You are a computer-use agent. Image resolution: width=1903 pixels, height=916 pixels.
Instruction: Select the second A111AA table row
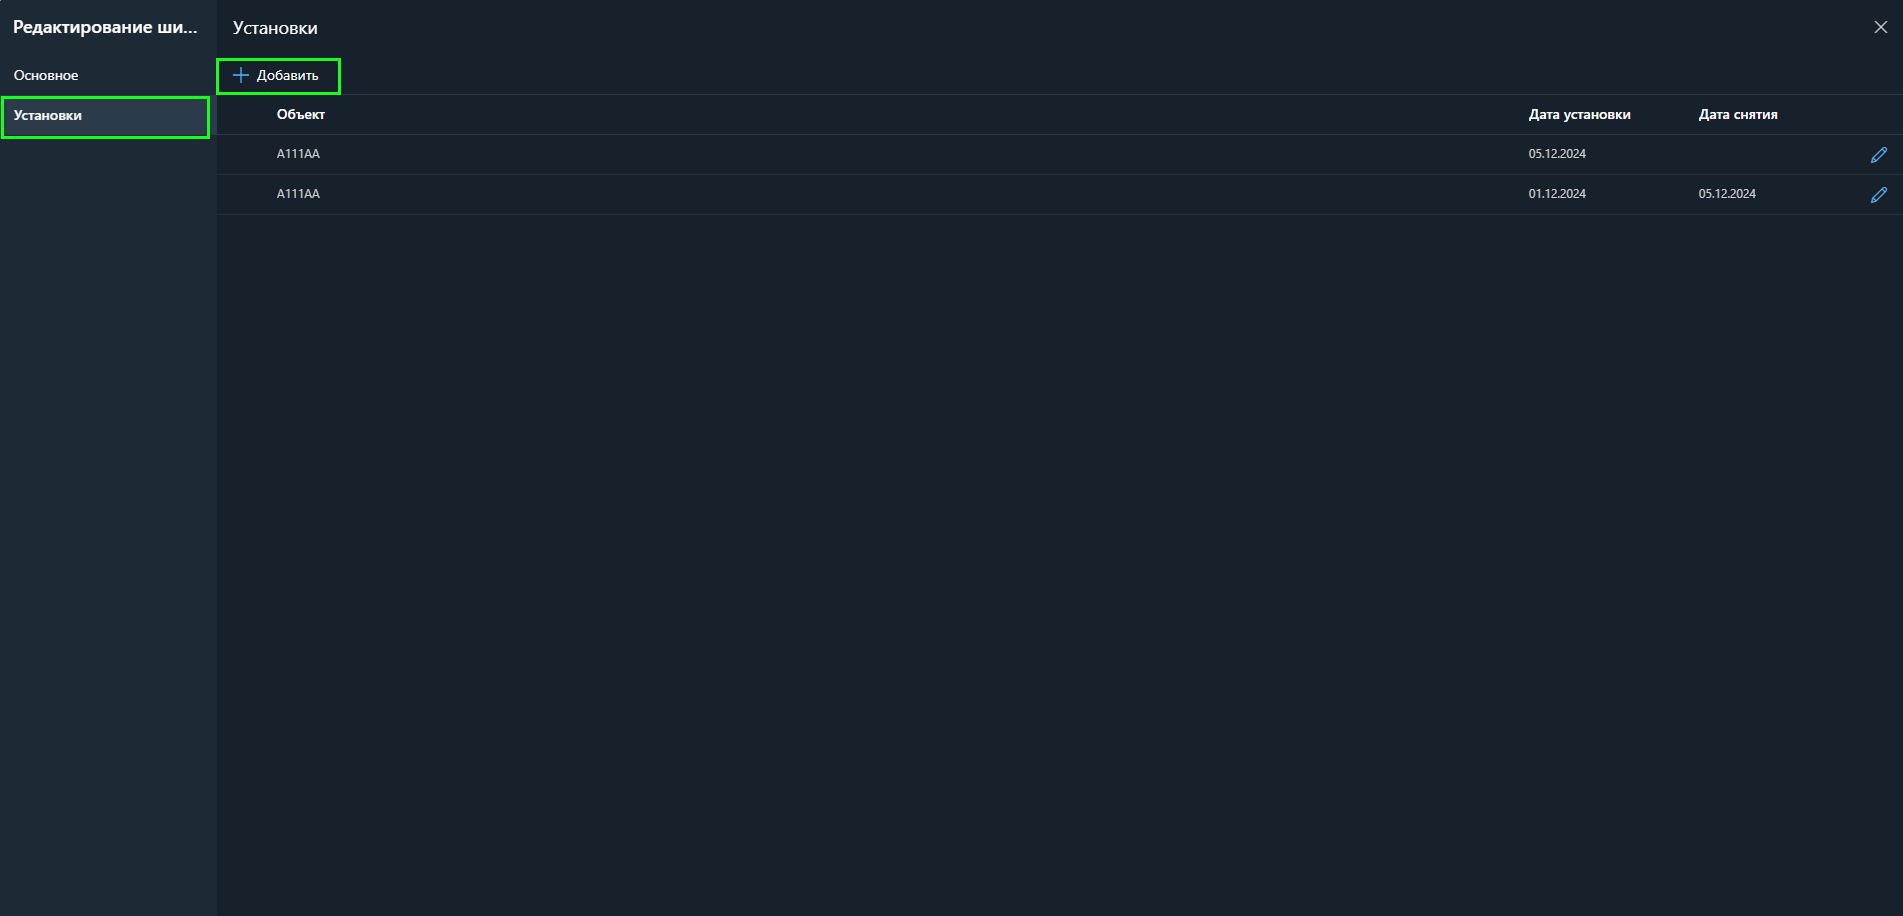pyautogui.click(x=700, y=194)
